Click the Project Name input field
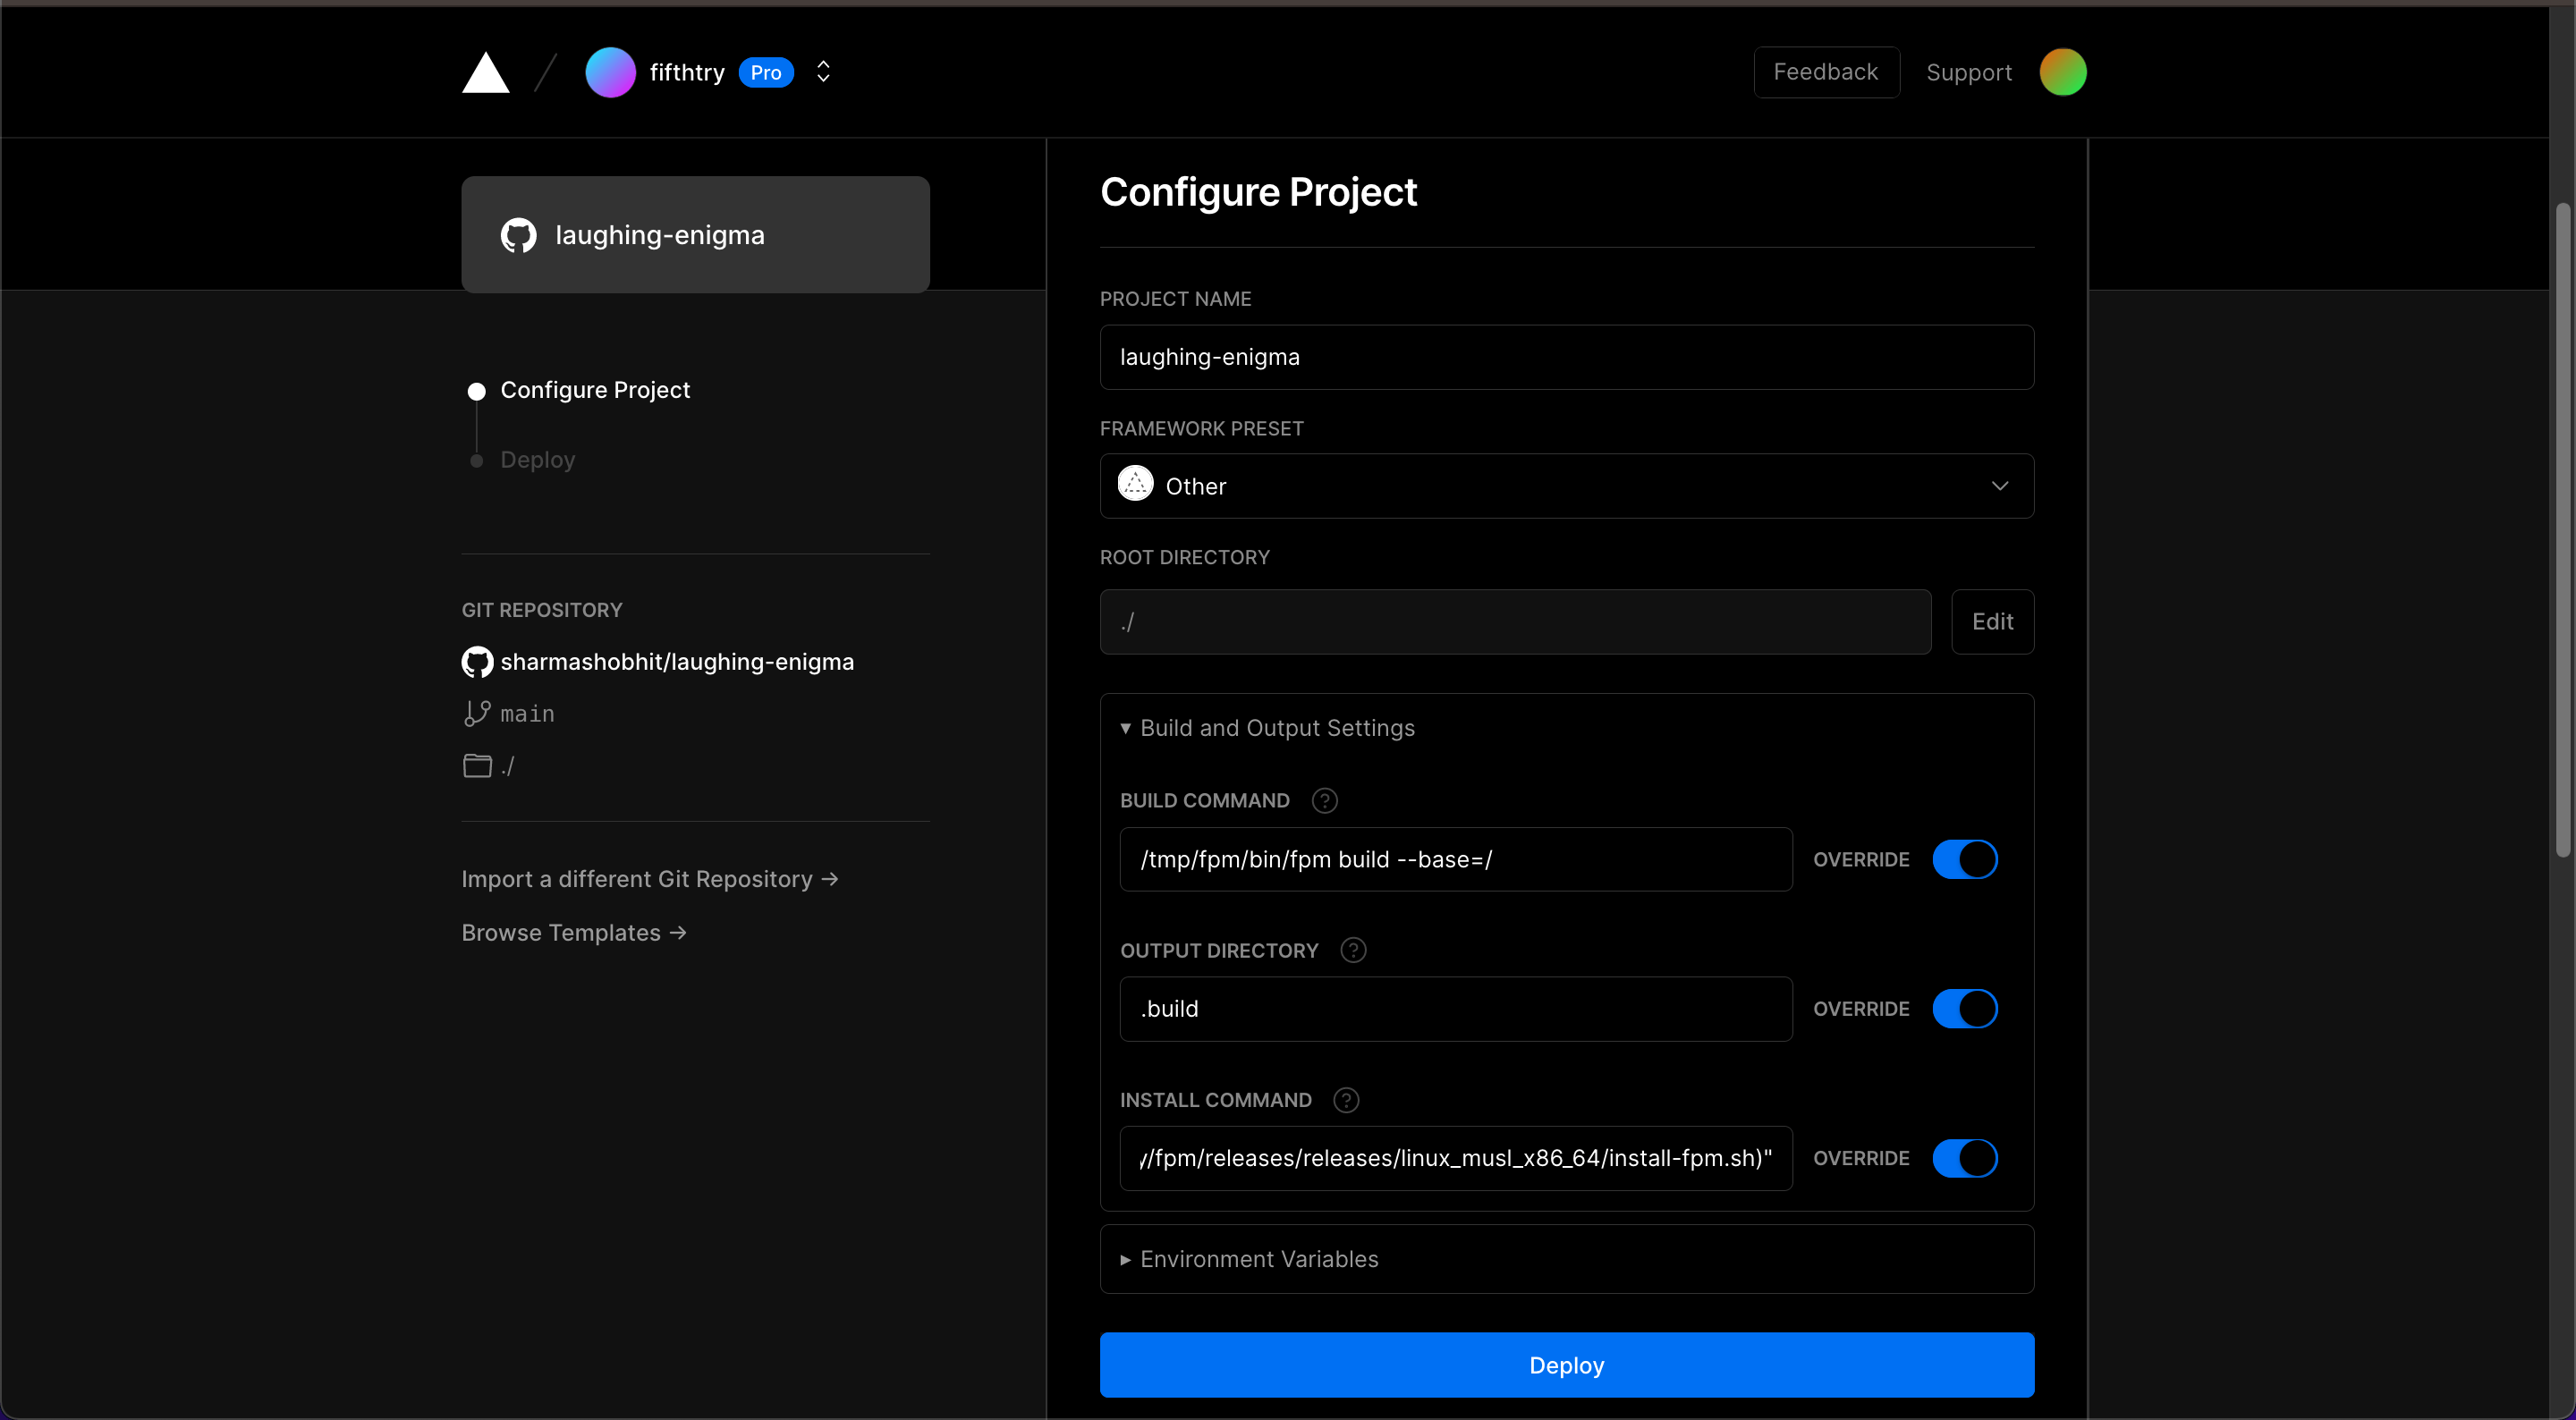Image resolution: width=2576 pixels, height=1420 pixels. pos(1566,357)
